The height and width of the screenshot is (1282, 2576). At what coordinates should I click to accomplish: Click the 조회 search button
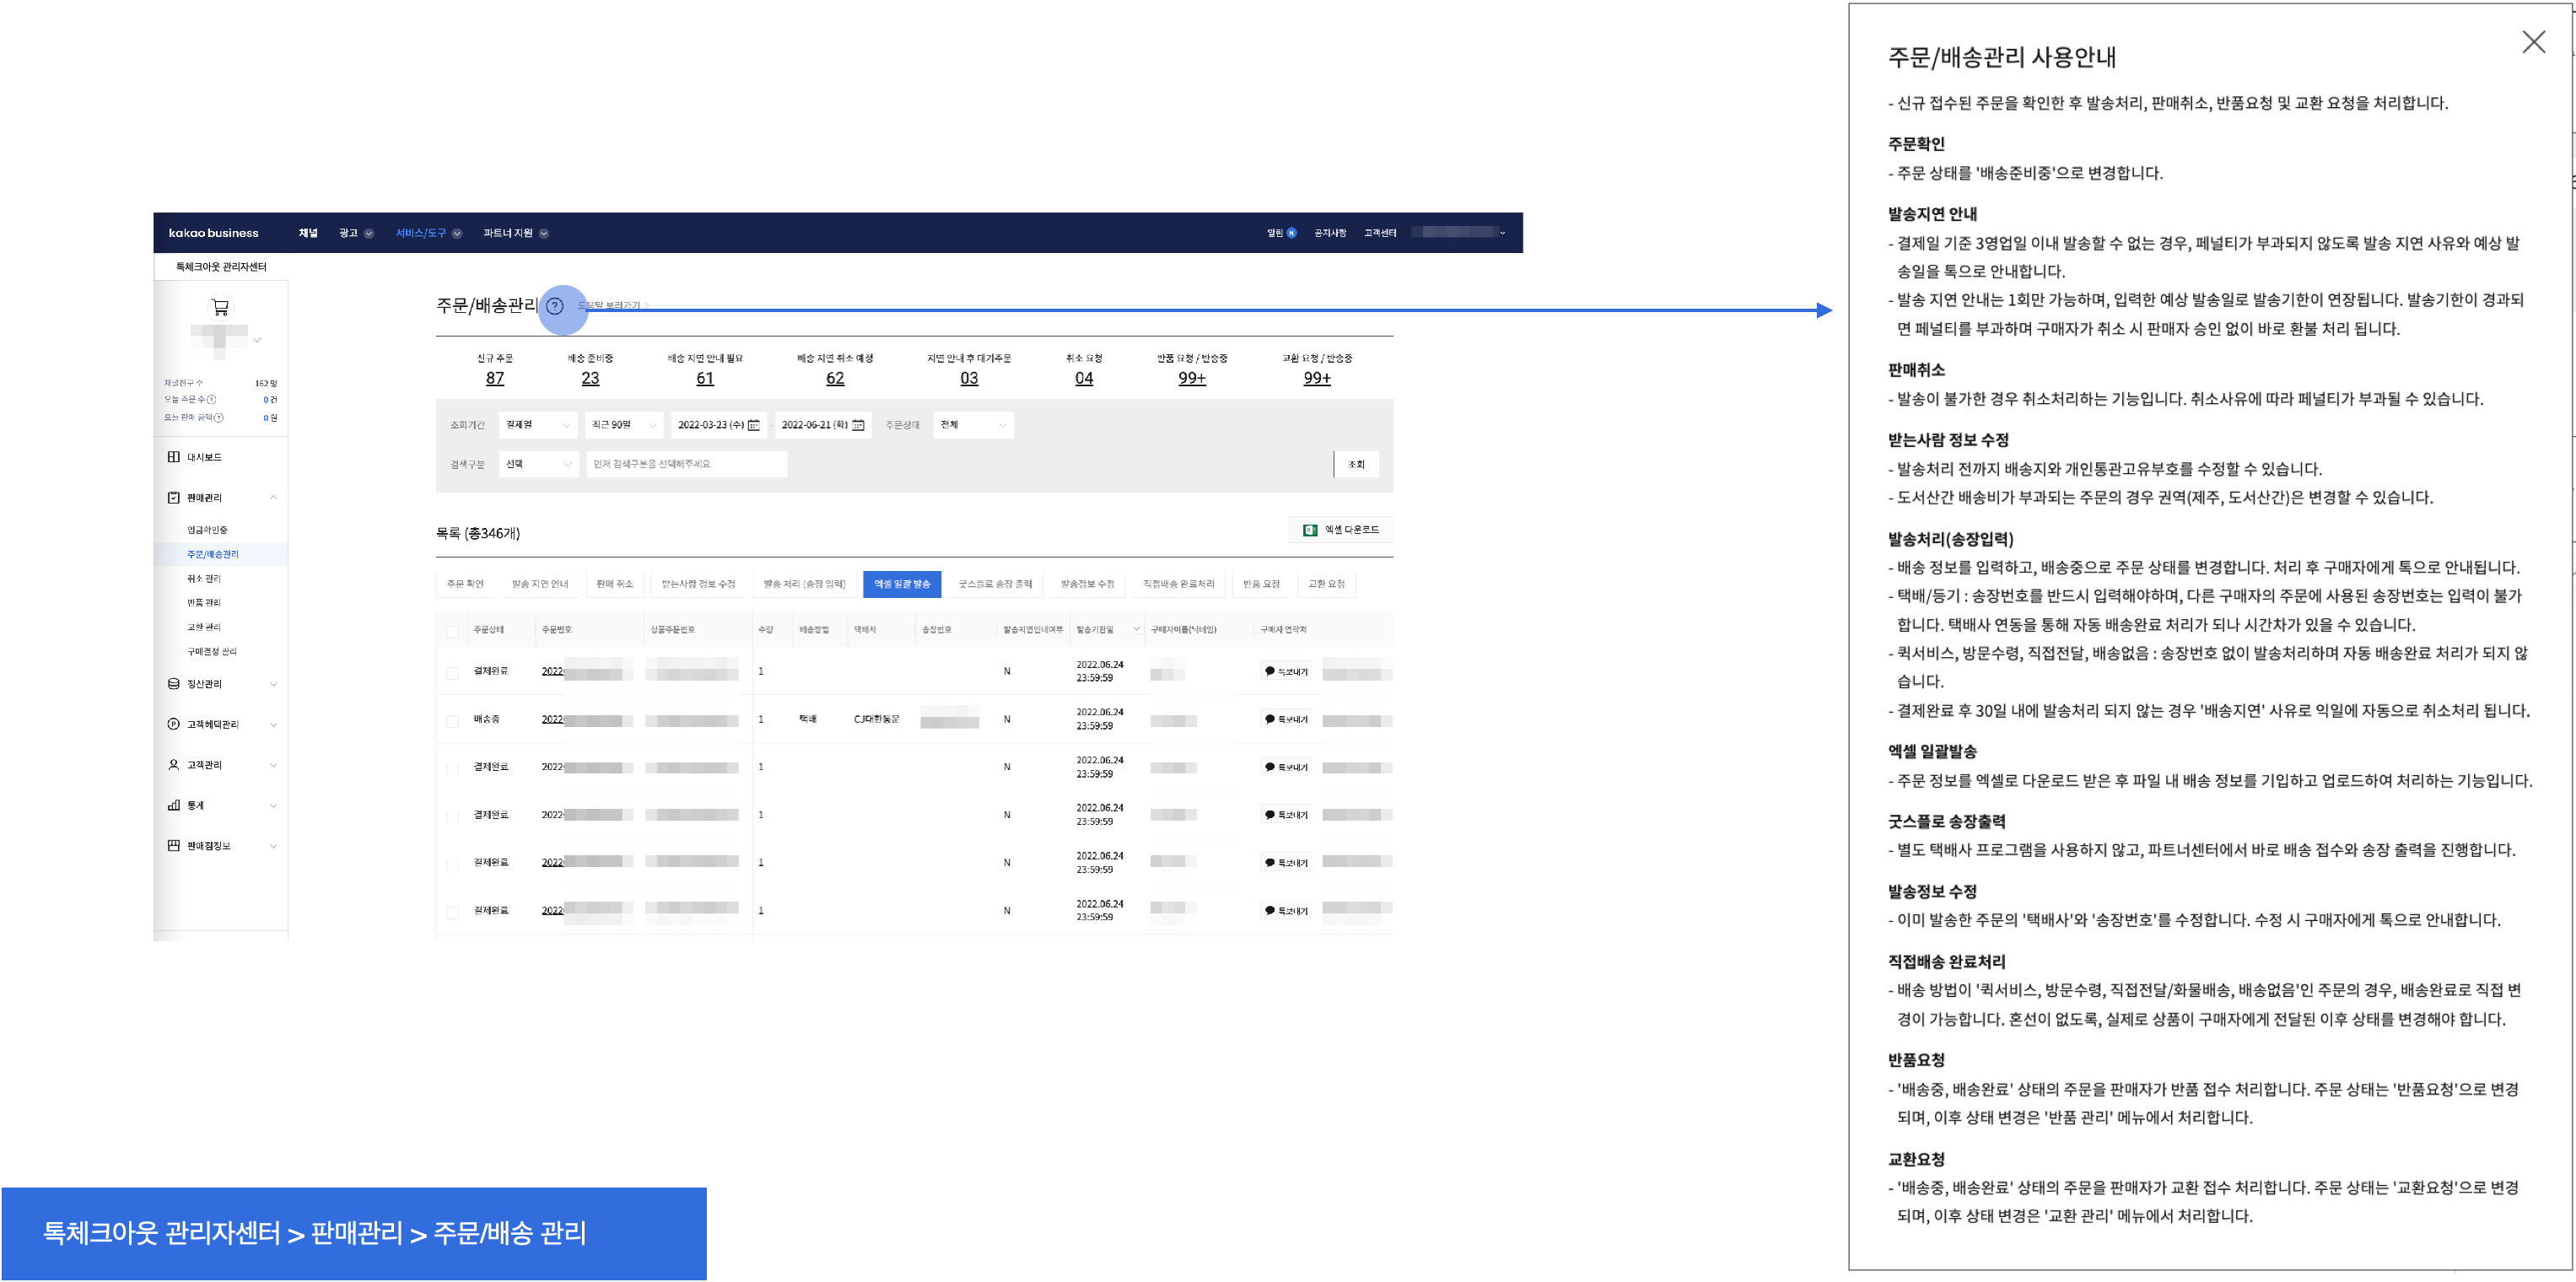(x=1356, y=464)
